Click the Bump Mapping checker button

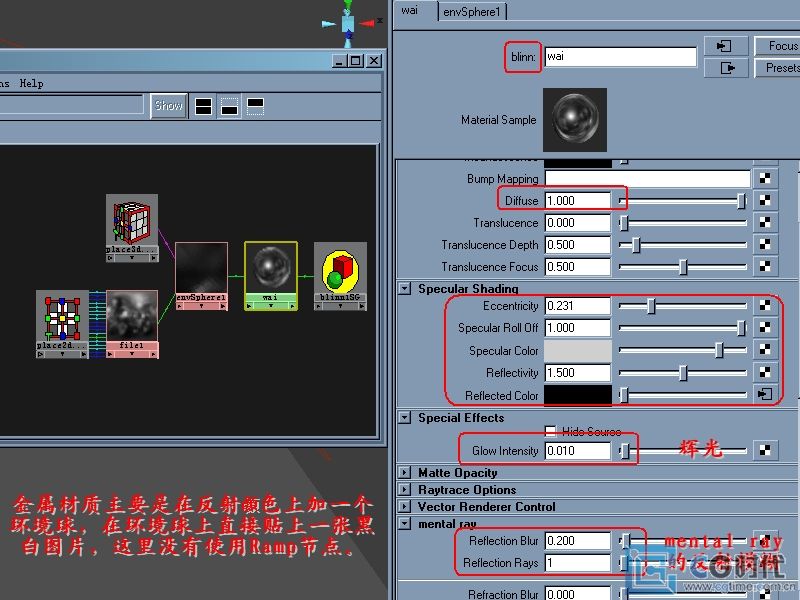[x=765, y=179]
